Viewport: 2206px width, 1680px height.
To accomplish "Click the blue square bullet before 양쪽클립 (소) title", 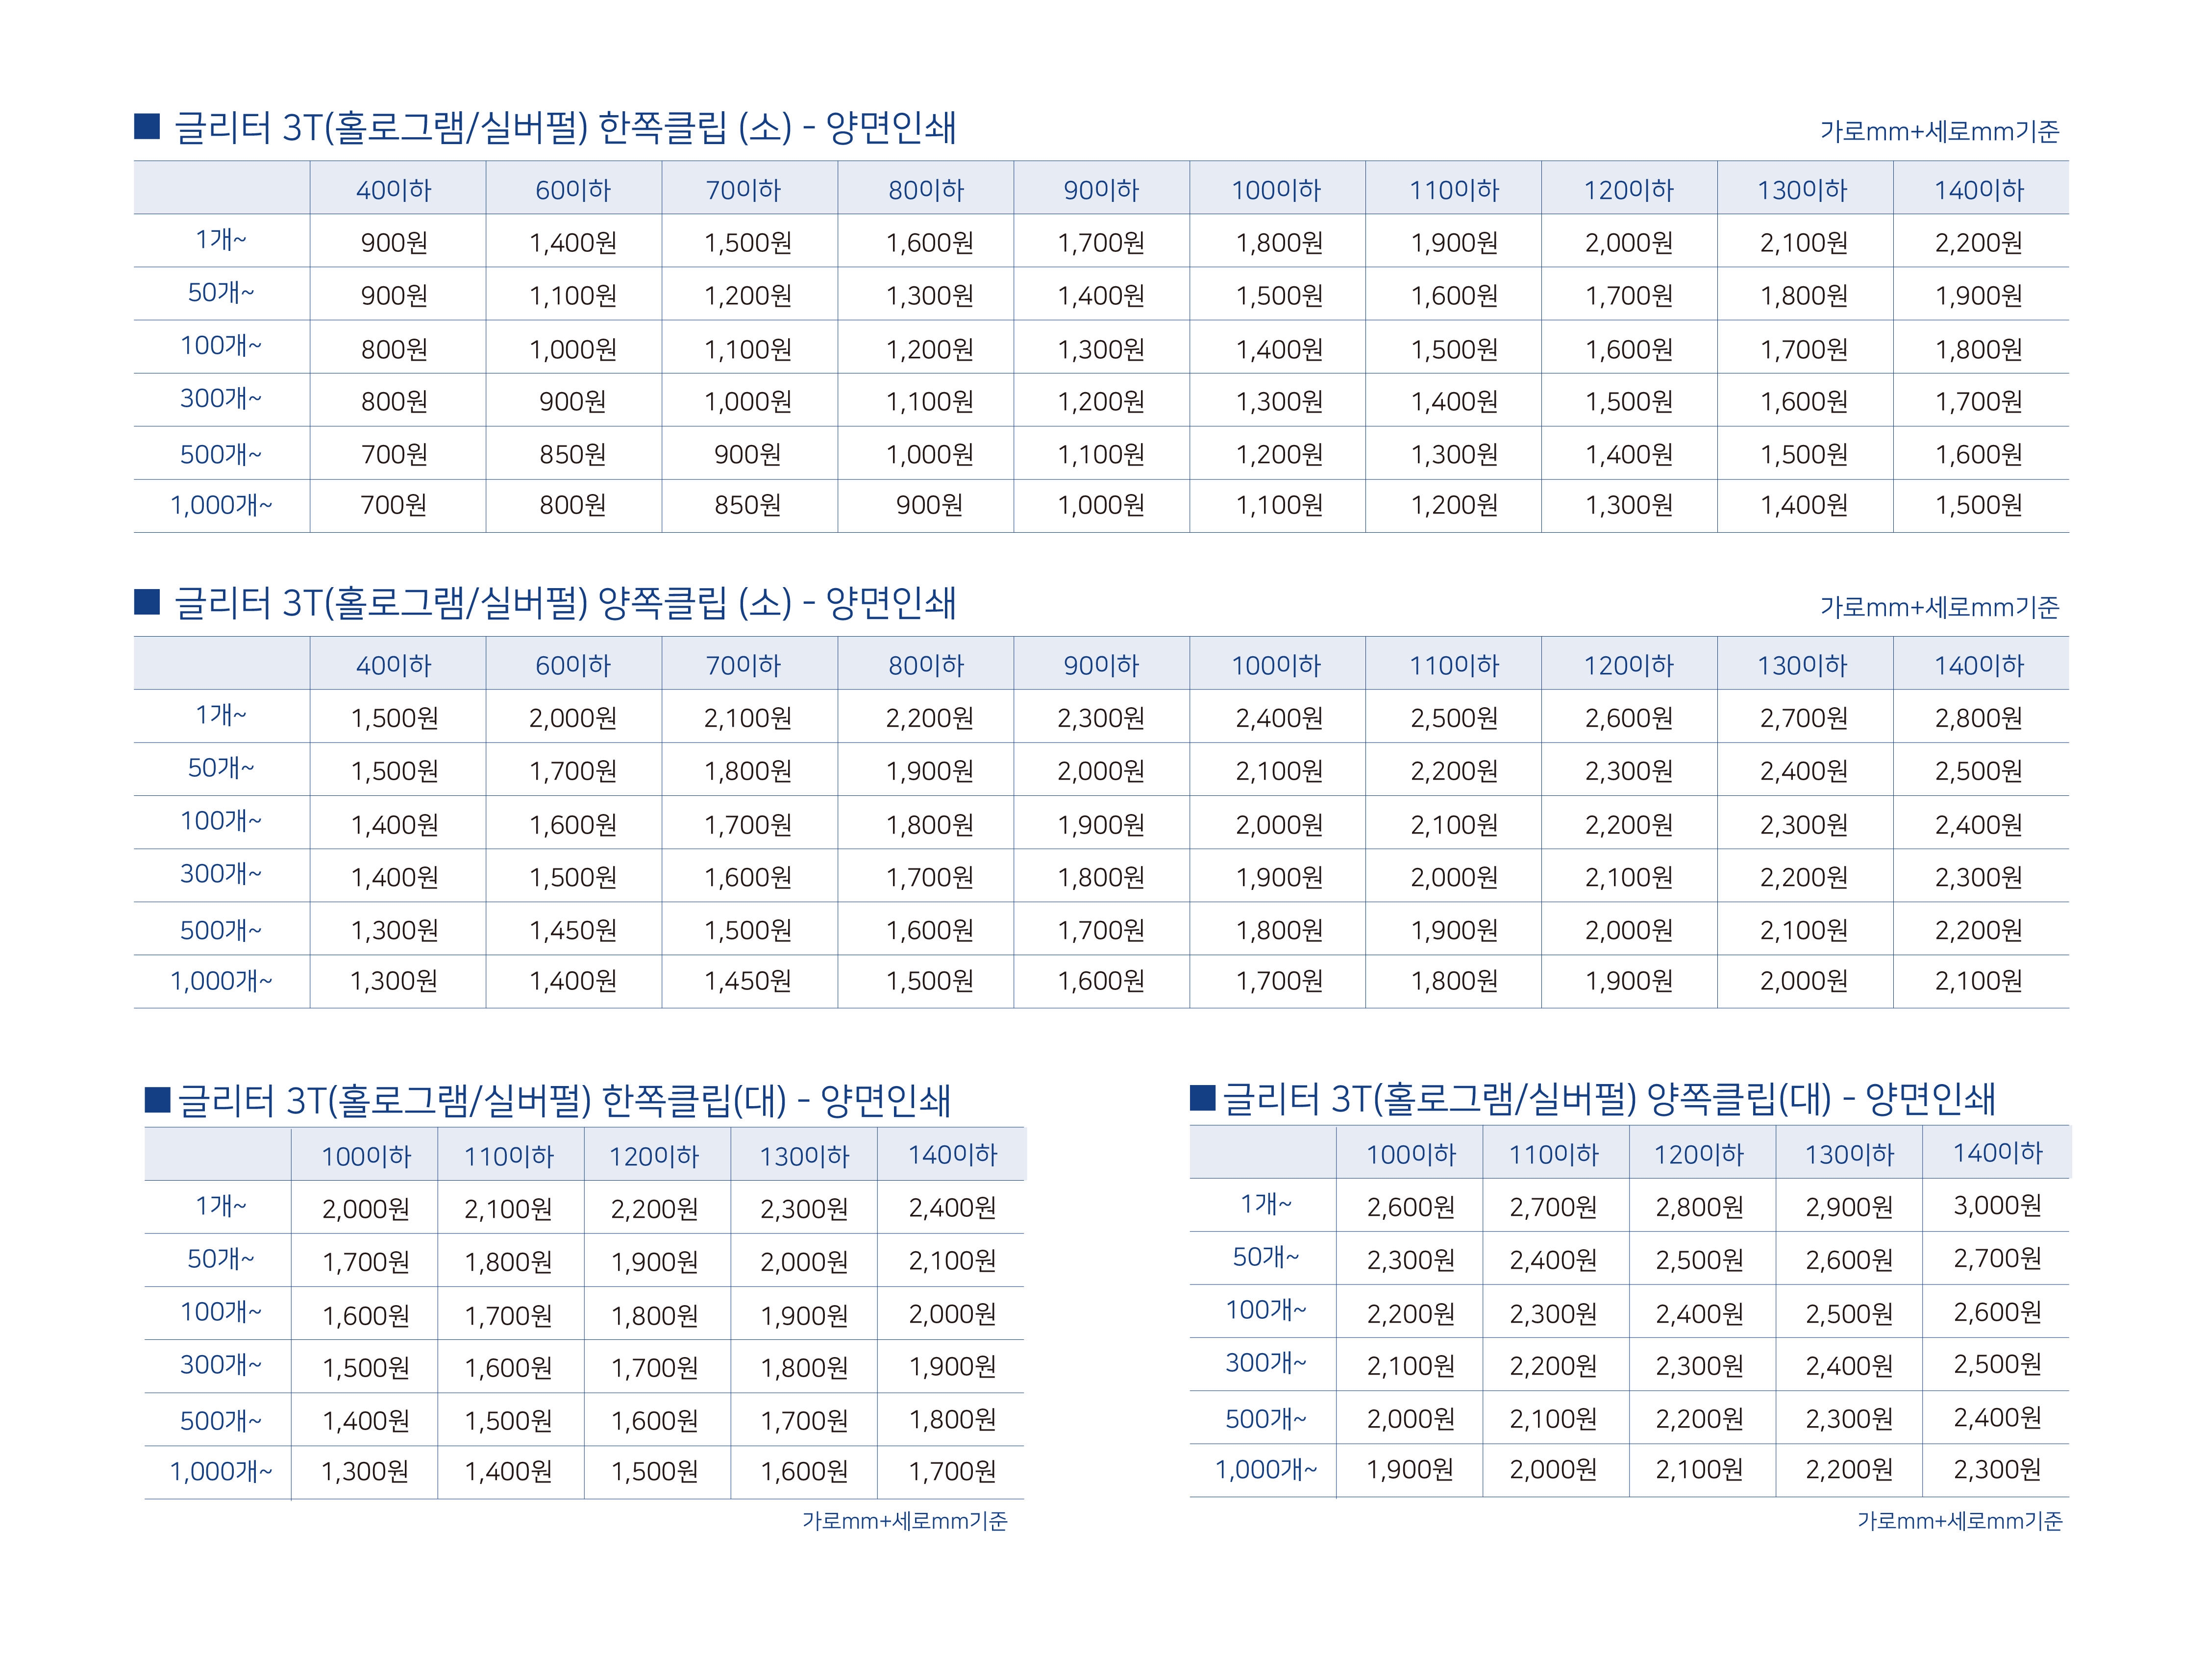I will [x=147, y=601].
